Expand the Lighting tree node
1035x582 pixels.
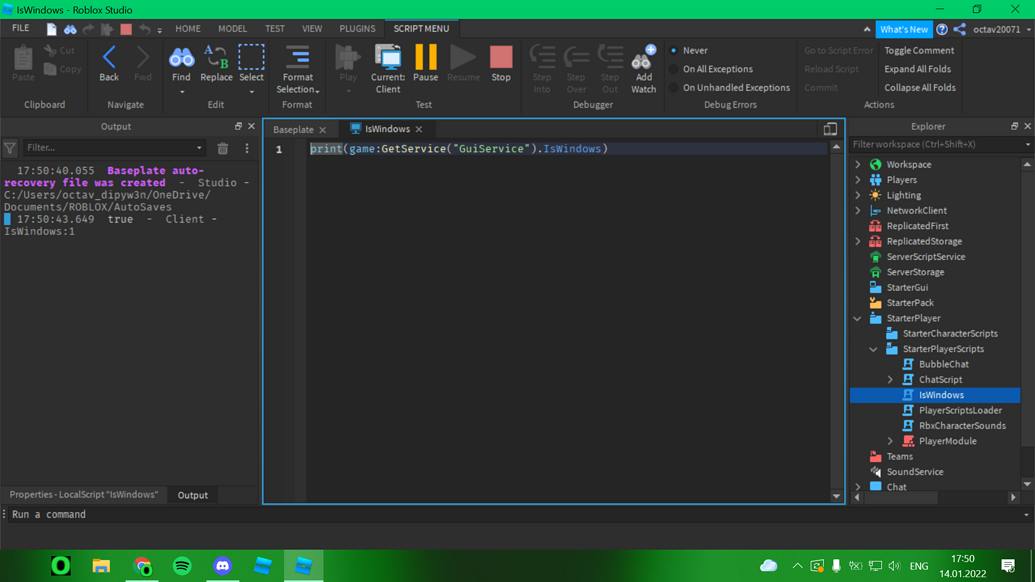(858, 195)
